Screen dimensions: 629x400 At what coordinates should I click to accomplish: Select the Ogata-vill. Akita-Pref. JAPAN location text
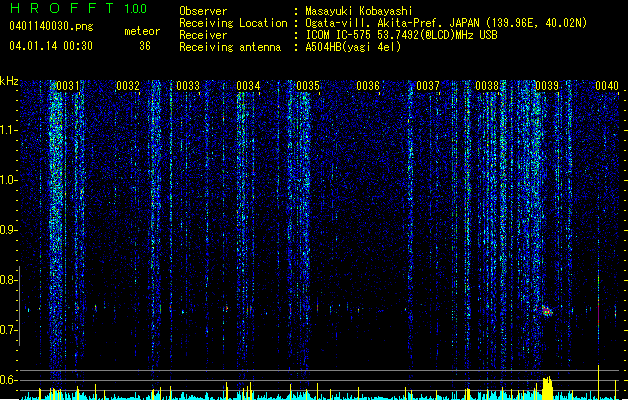tap(446, 23)
